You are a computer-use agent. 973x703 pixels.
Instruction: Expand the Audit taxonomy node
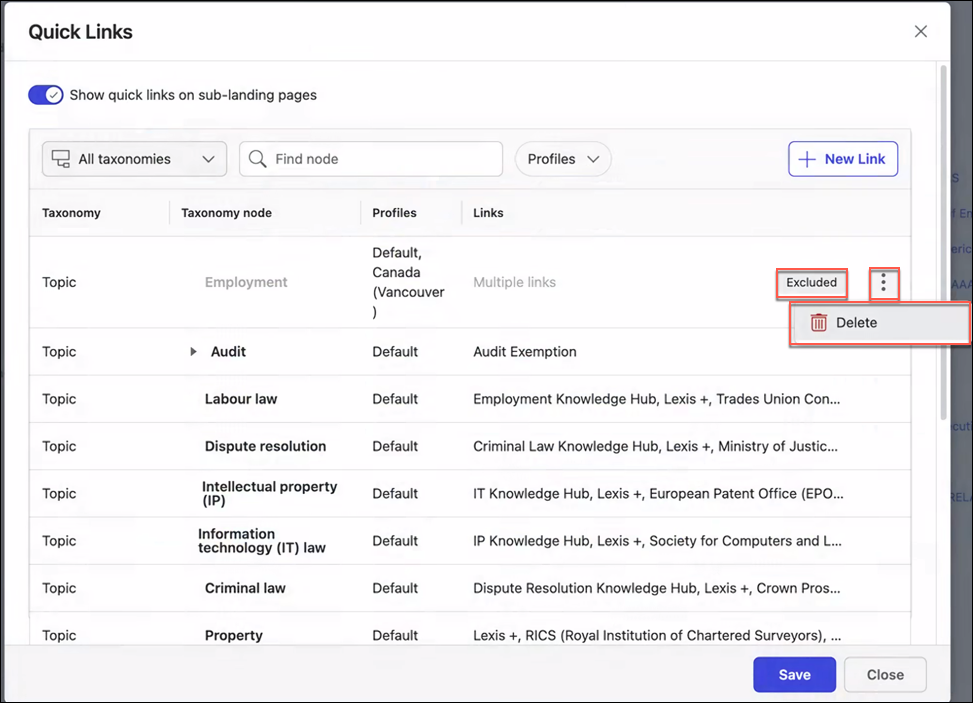(193, 352)
